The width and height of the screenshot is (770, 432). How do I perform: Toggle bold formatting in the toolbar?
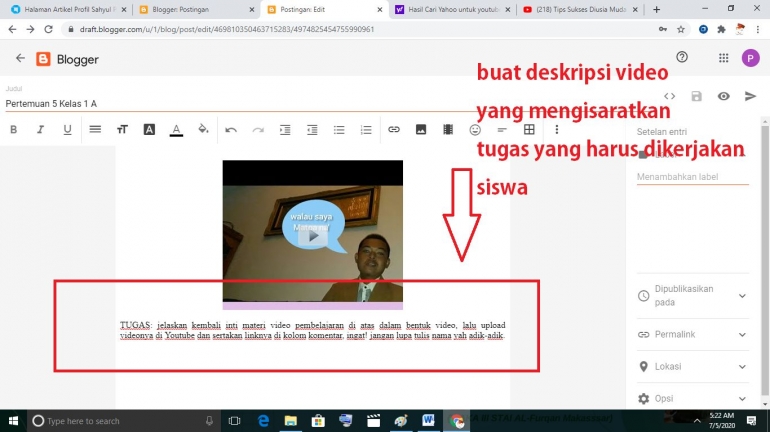[13, 129]
